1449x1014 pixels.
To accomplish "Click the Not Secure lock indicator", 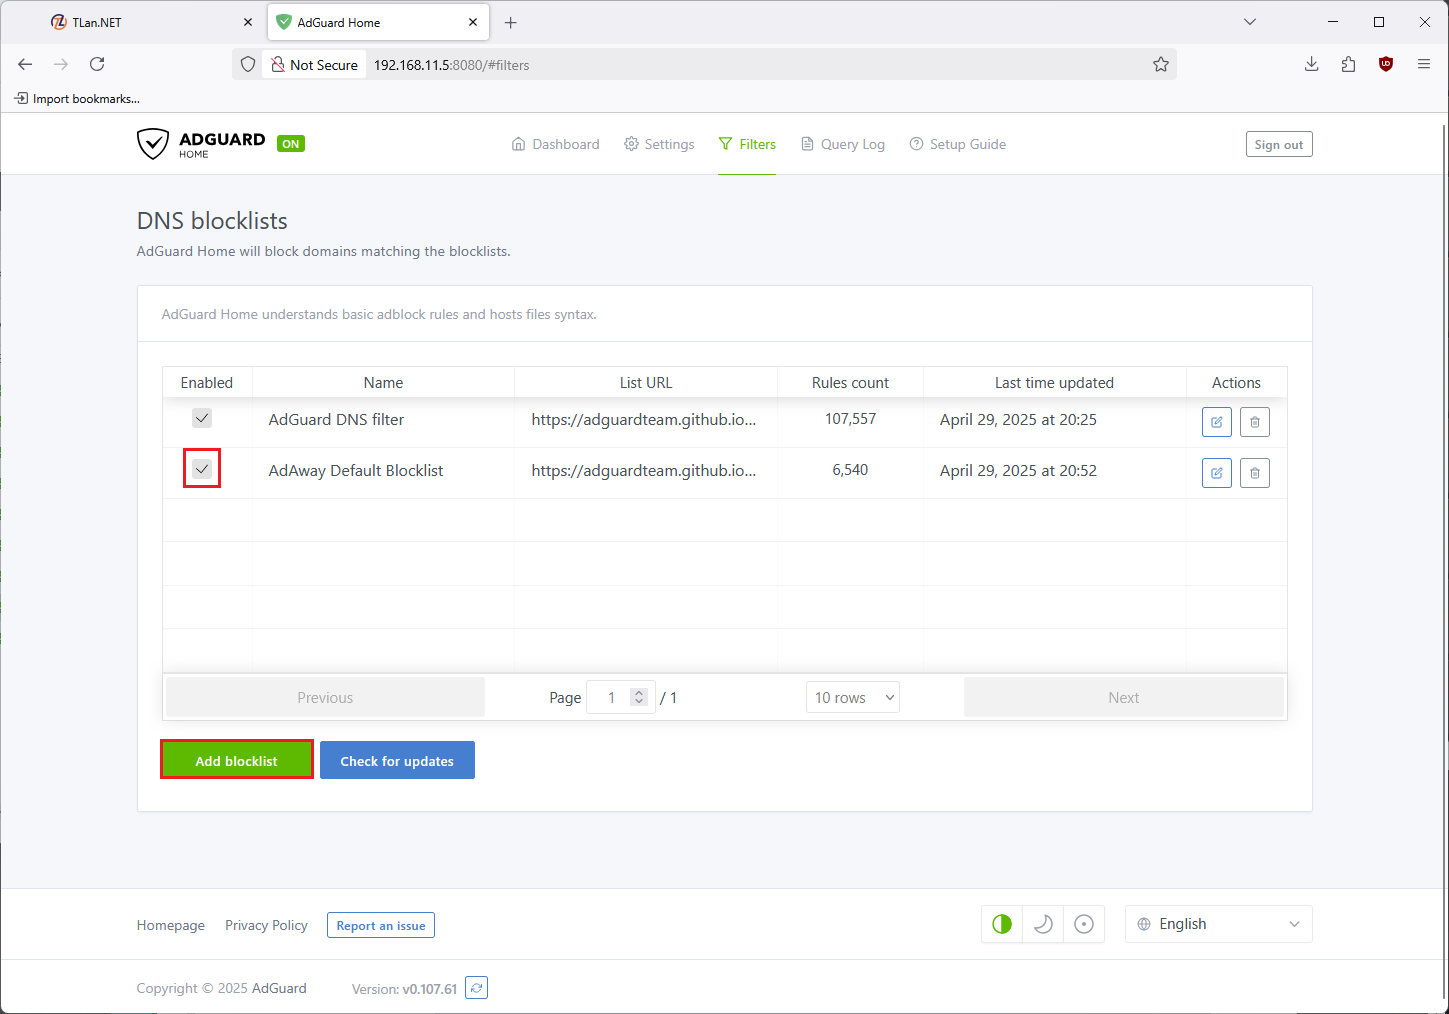I will (315, 65).
